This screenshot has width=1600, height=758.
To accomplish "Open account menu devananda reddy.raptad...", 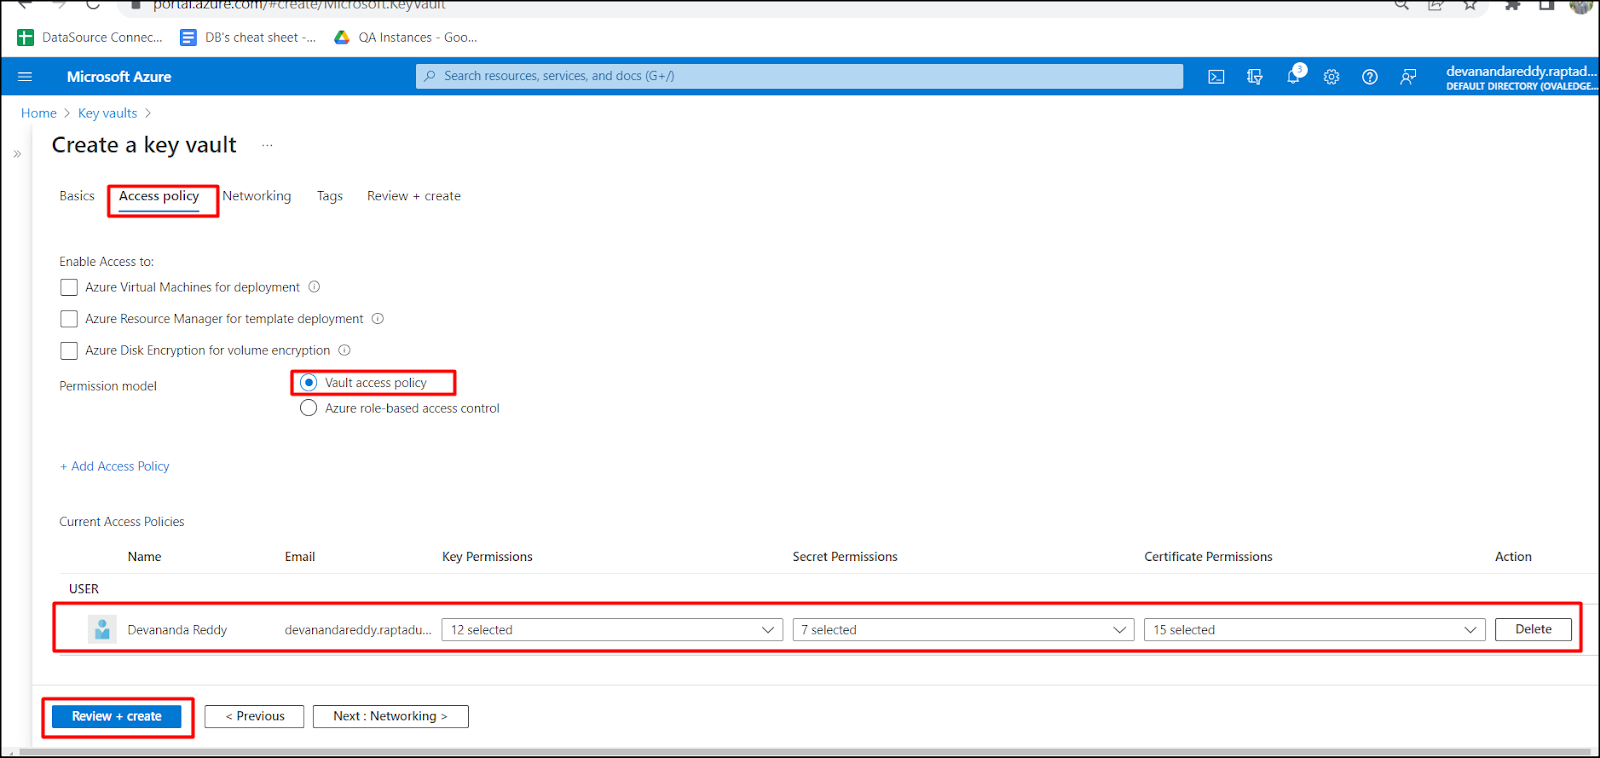I will [x=1520, y=77].
